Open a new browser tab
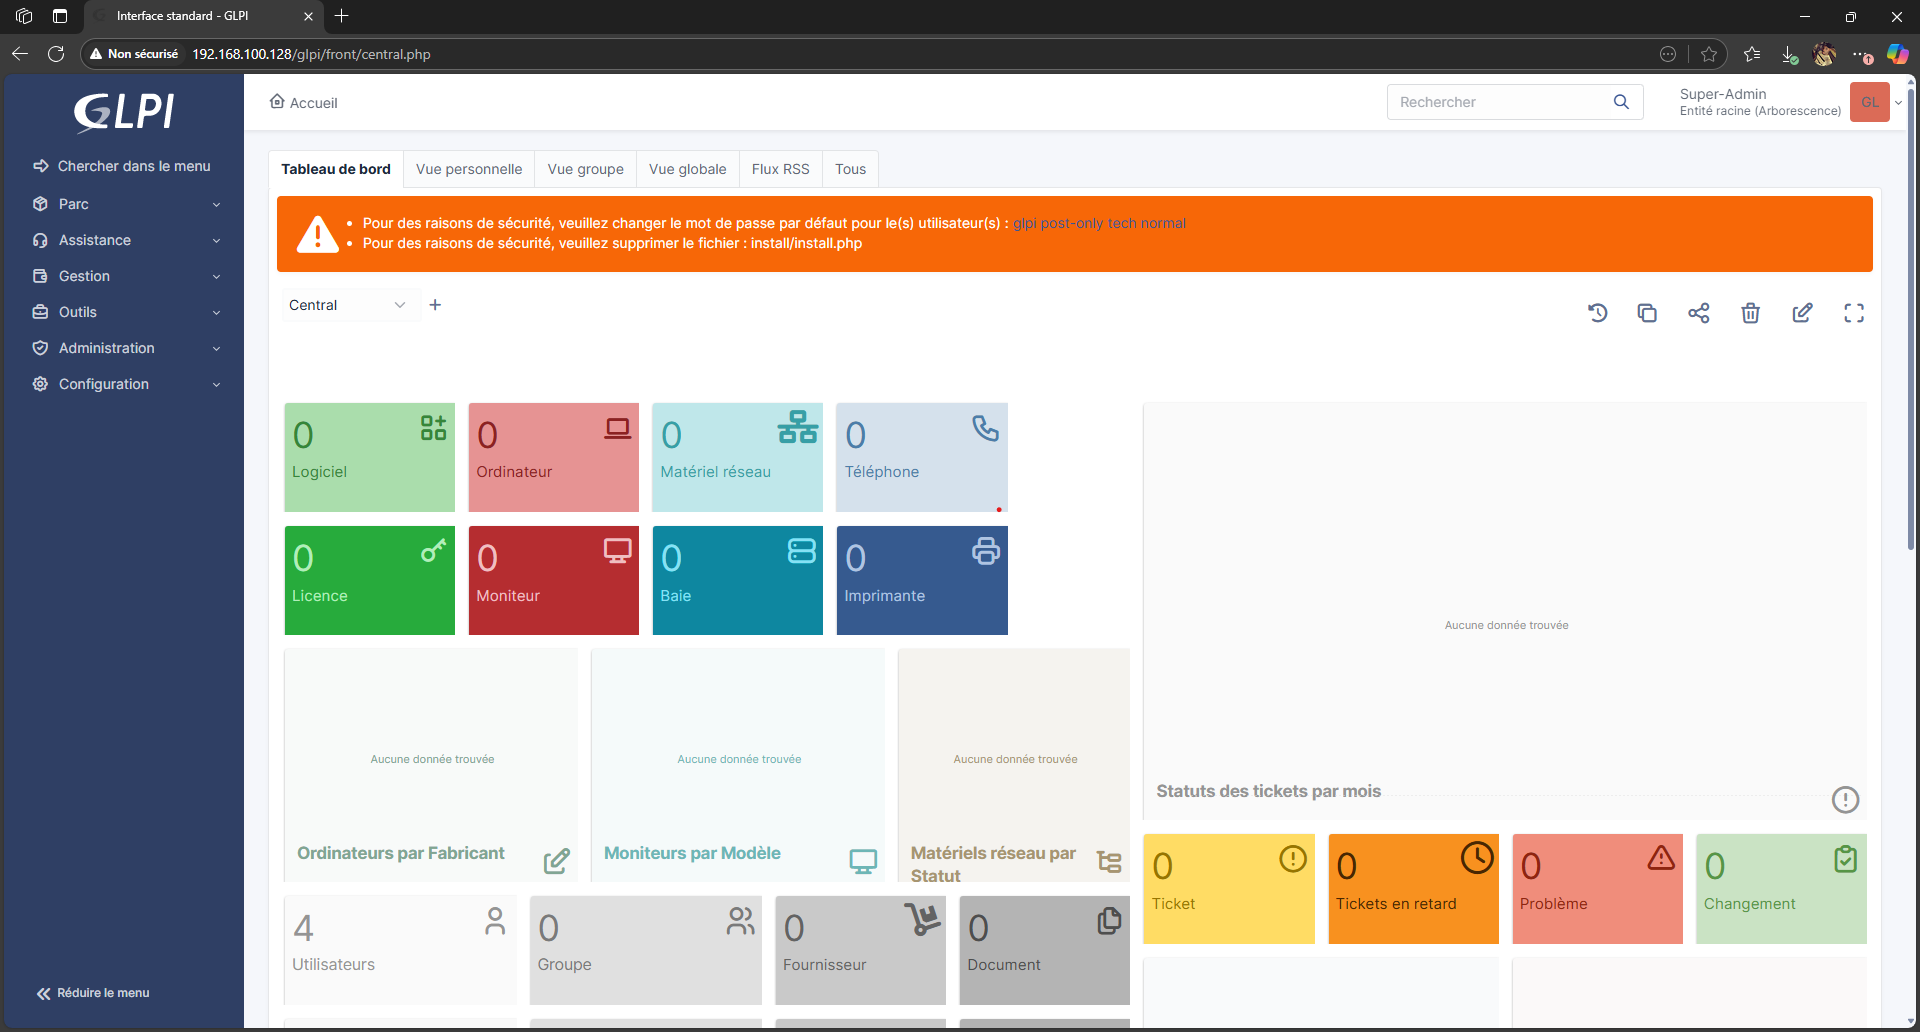1920x1032 pixels. click(342, 16)
